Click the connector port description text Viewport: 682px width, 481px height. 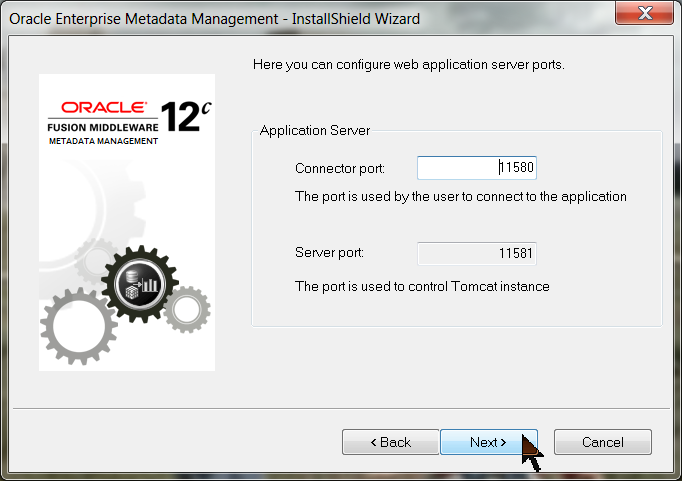pyautogui.click(x=460, y=197)
